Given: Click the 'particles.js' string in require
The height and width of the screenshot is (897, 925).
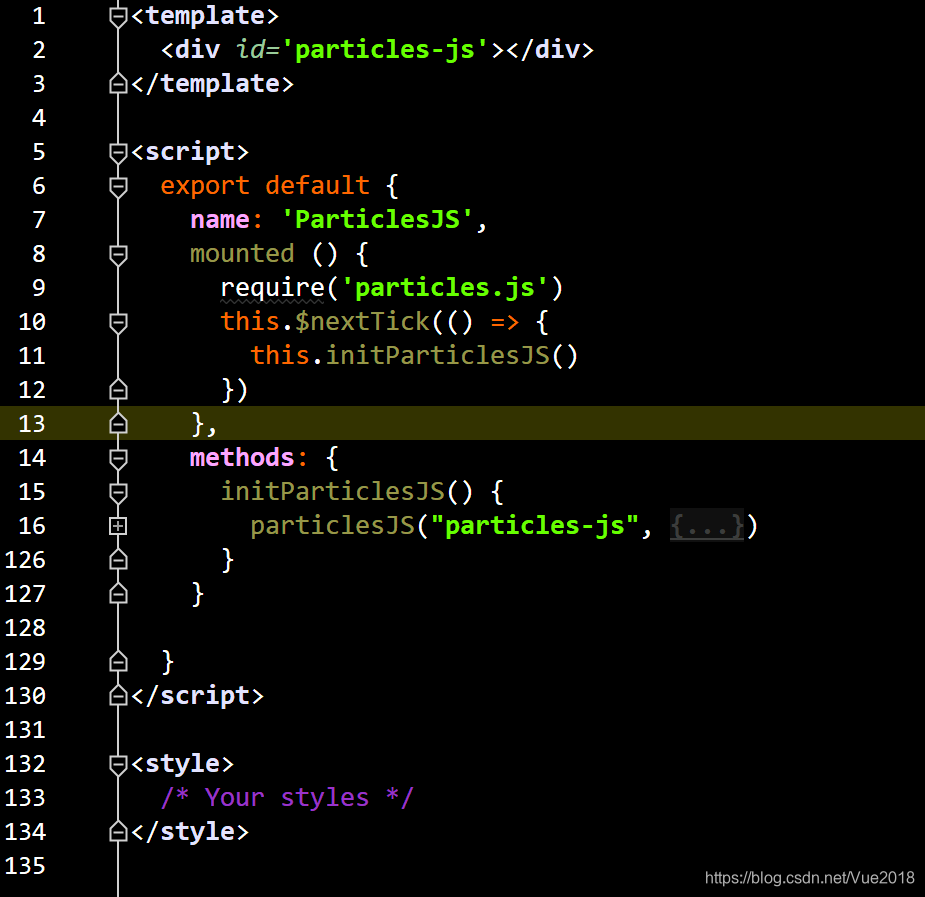Looking at the screenshot, I should [445, 287].
